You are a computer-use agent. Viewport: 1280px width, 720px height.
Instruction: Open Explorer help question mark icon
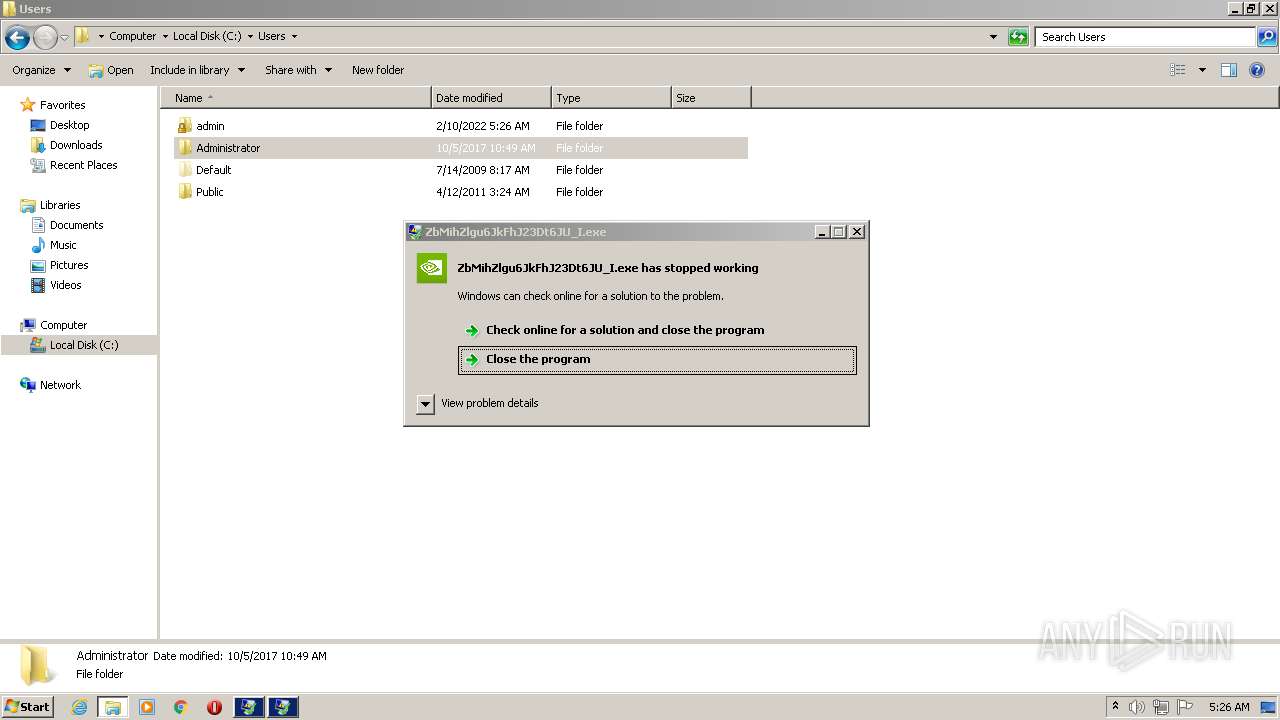[x=1257, y=70]
